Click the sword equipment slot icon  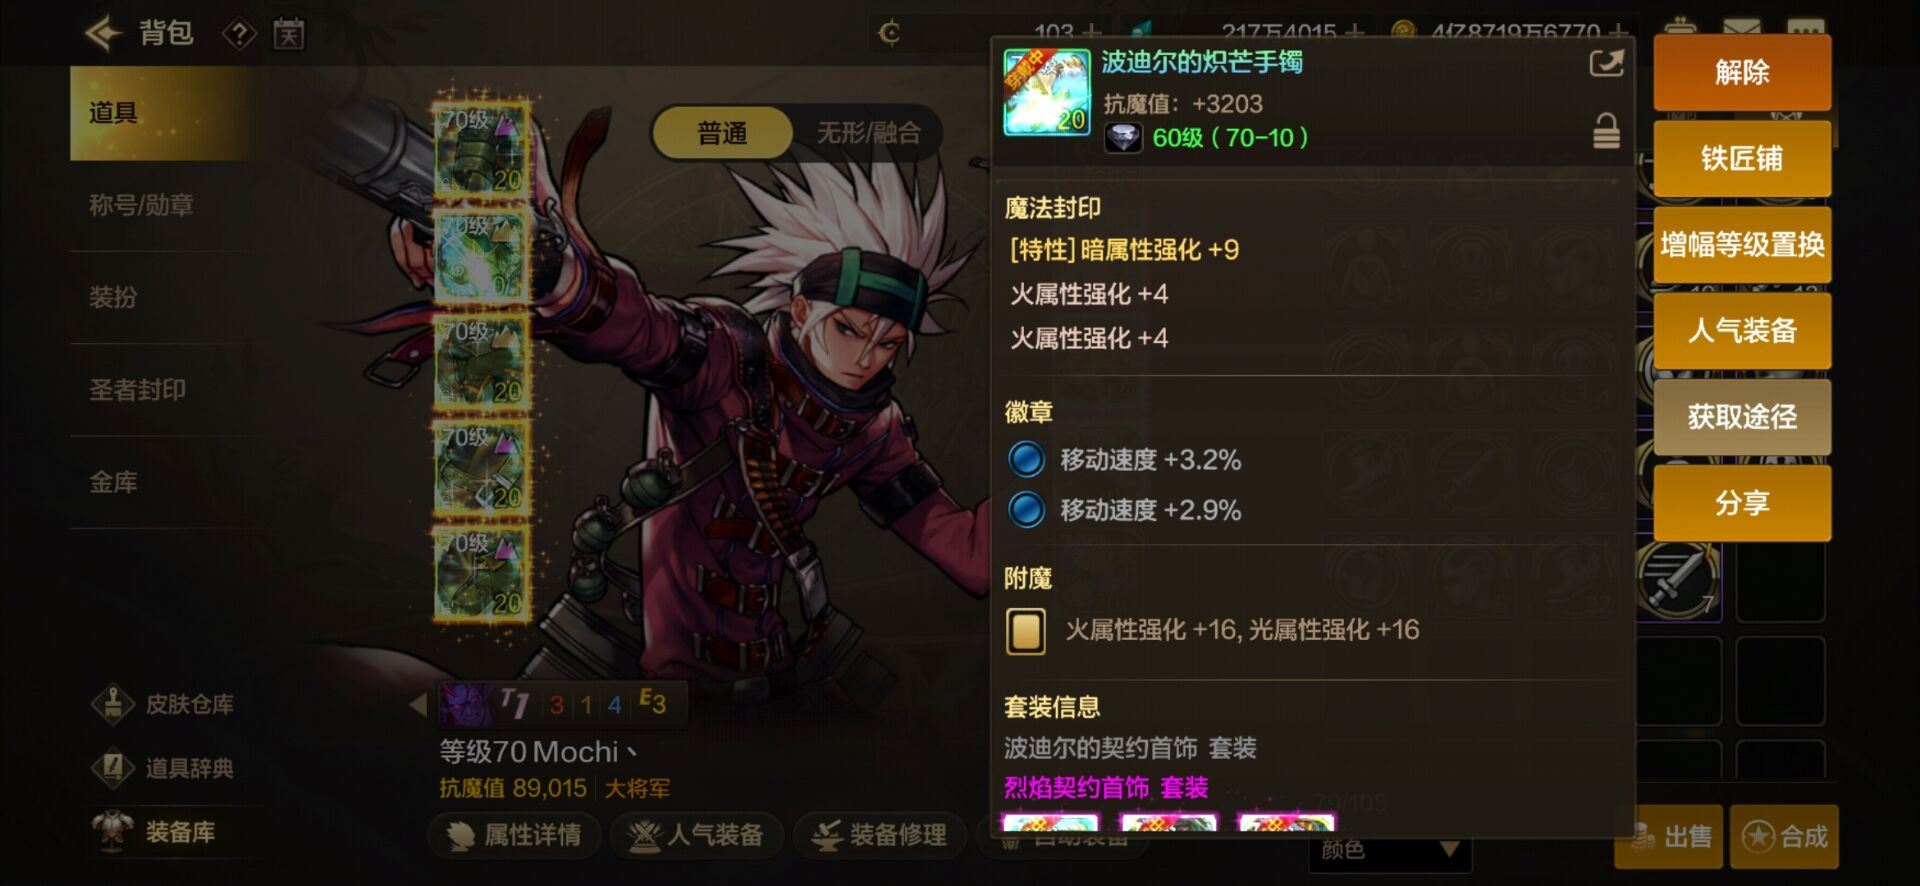[x=1677, y=579]
